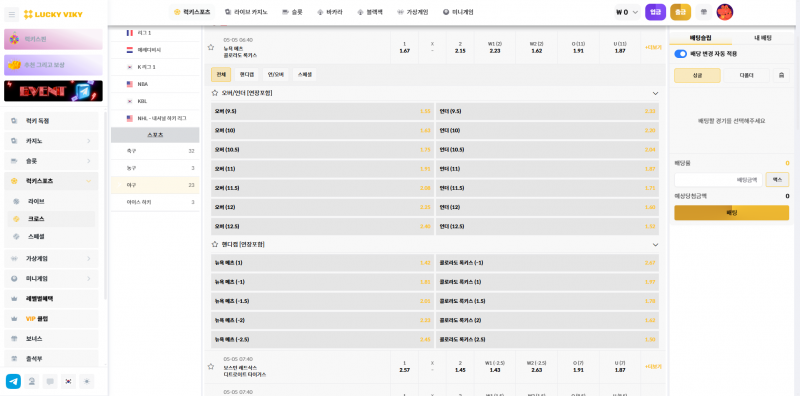
Task: Open 바카라 in top navigation
Action: (330, 12)
